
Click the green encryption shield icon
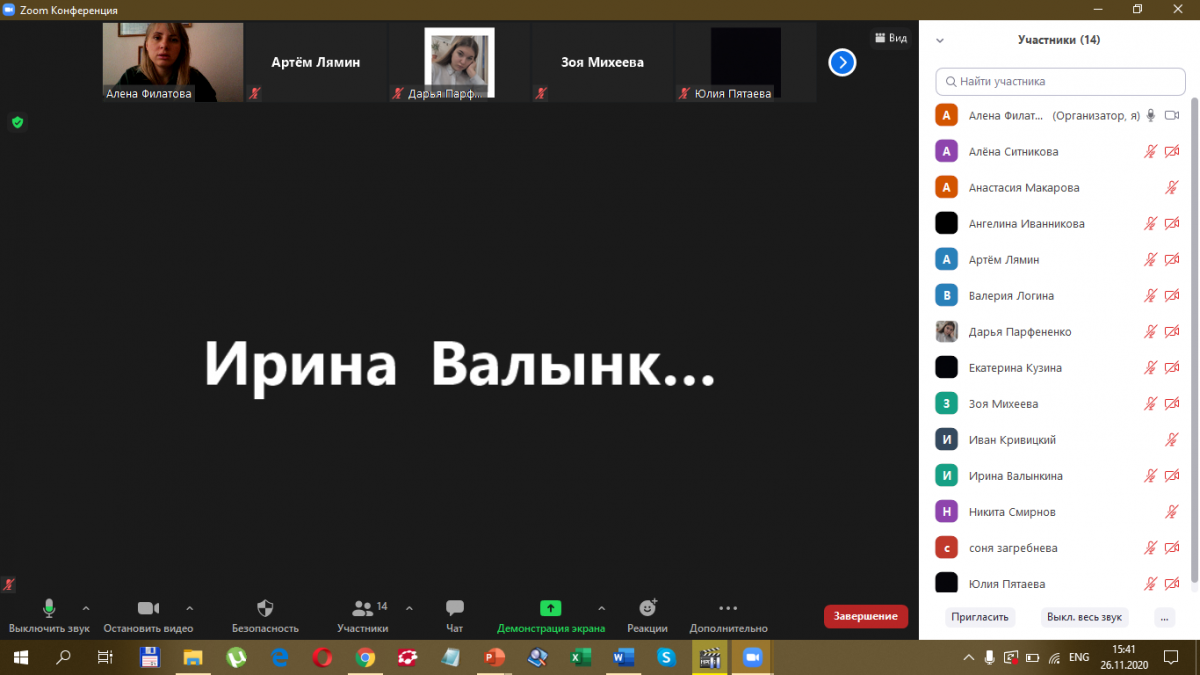[17, 122]
